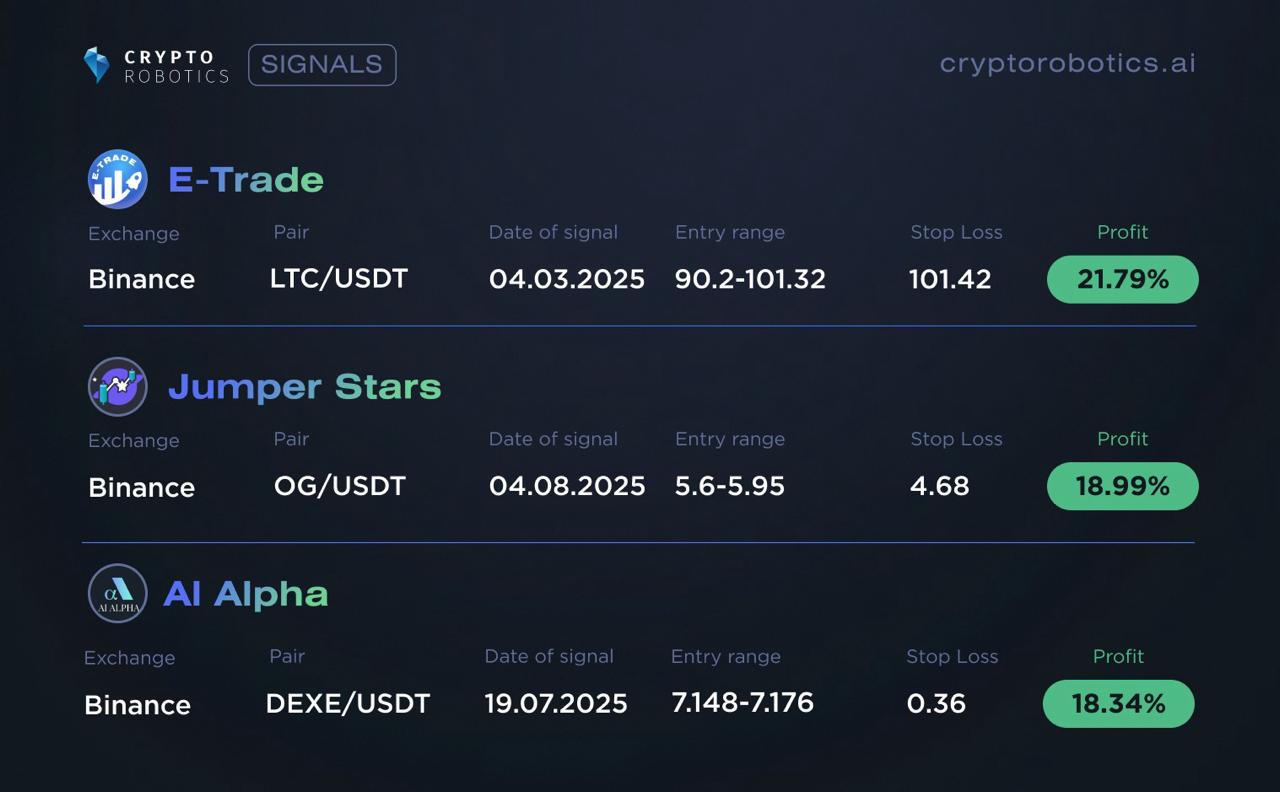
Task: Click the 4.68 stop loss value
Action: point(940,486)
